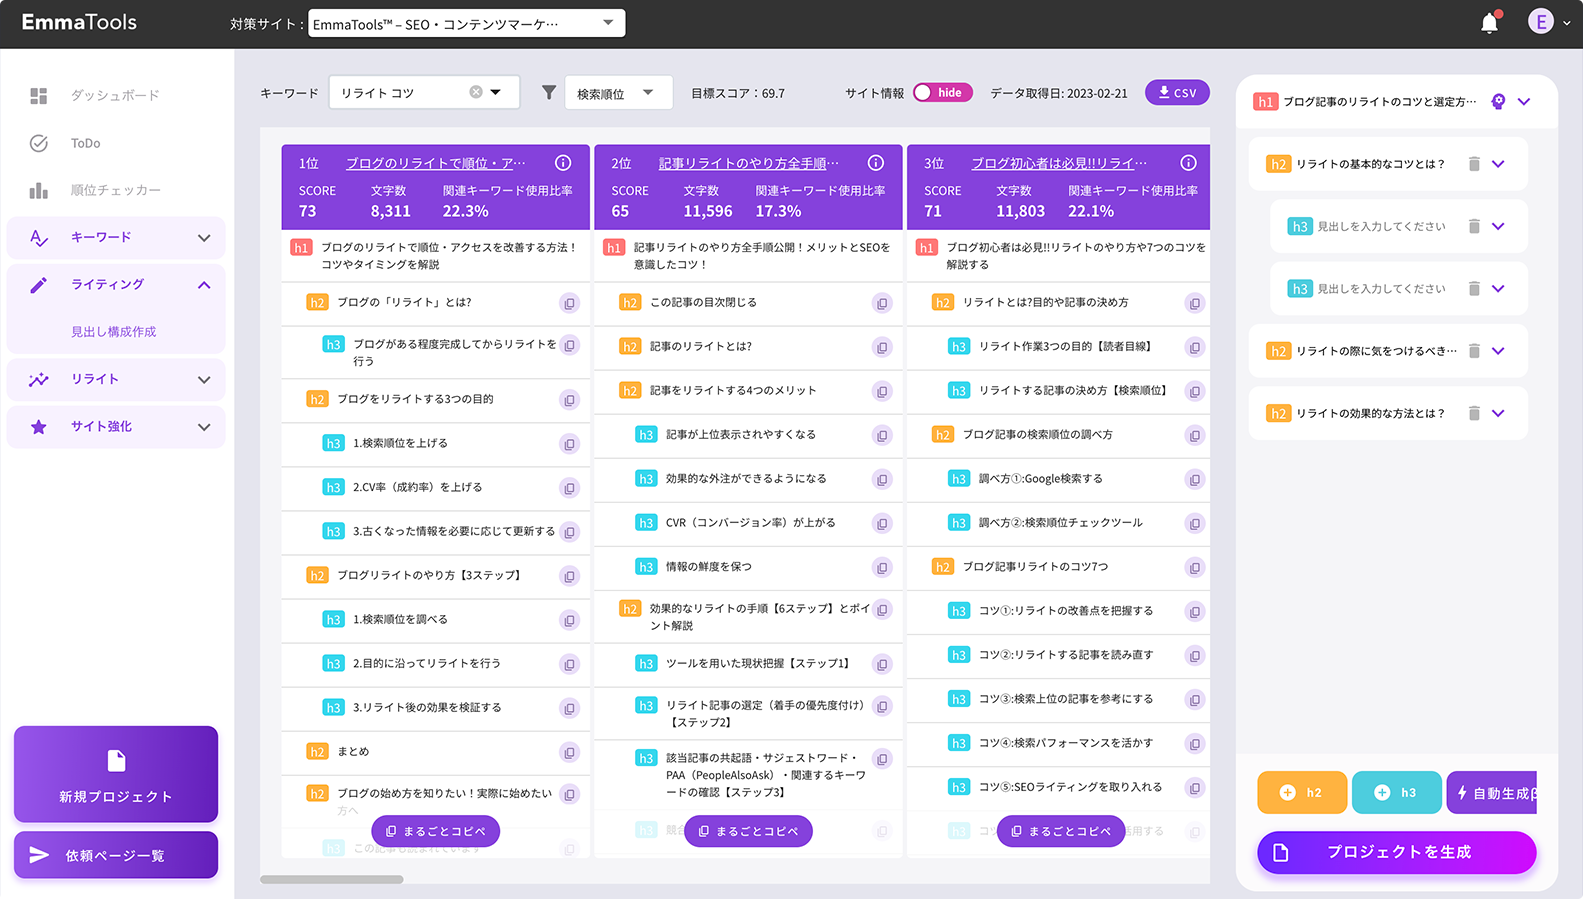Copy heading リライトとは?目的や記事の決め方
1583x899 pixels.
[x=1194, y=303]
